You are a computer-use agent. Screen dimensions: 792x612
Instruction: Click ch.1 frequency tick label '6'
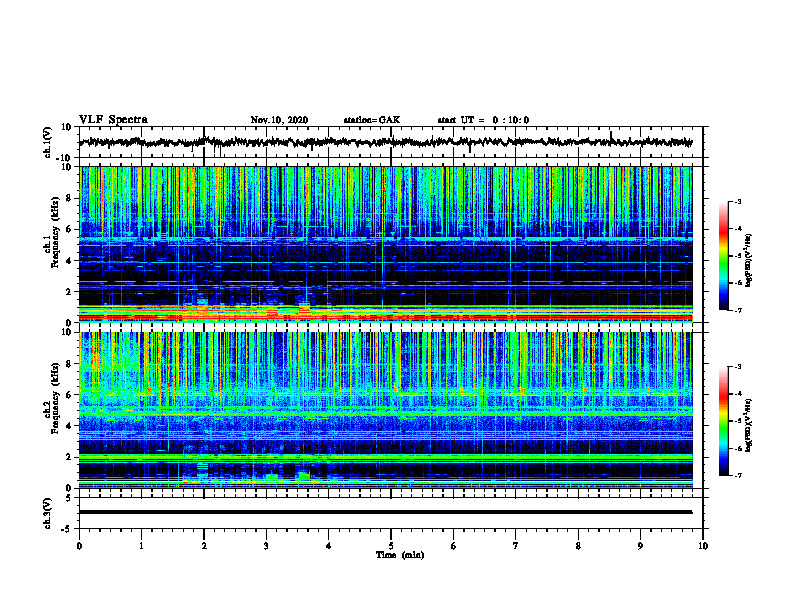pyautogui.click(x=69, y=229)
